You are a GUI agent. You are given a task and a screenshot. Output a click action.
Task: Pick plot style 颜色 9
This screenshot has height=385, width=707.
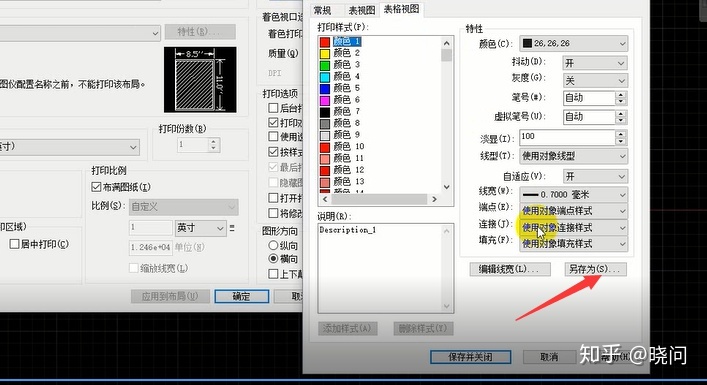(x=346, y=135)
